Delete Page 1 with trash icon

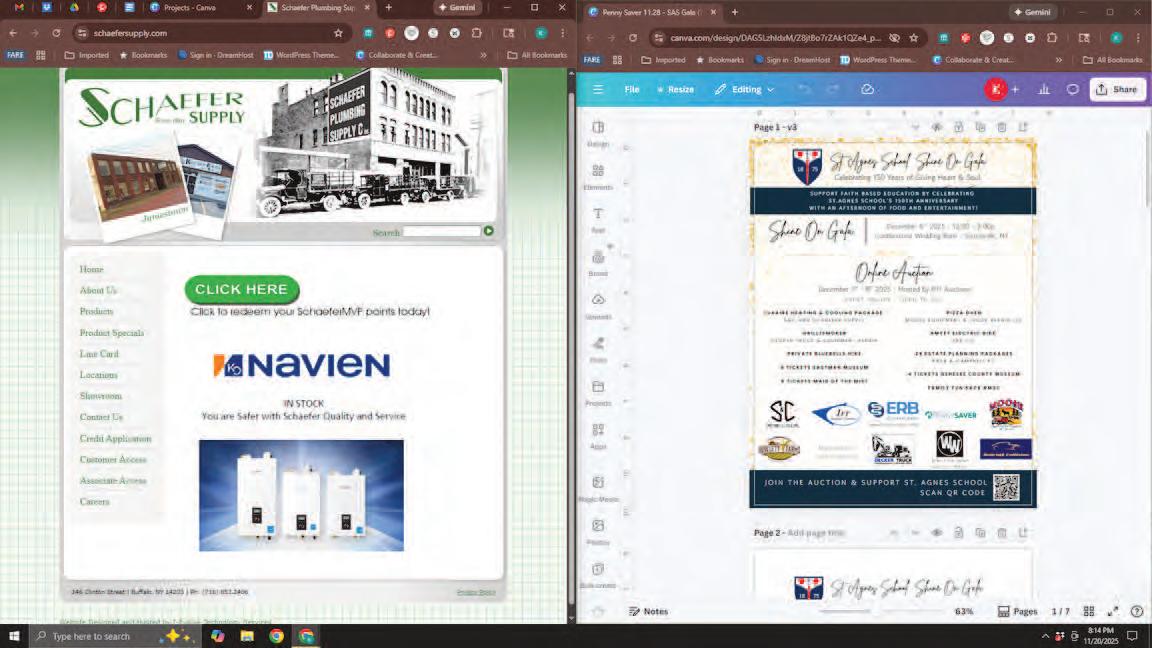click(1001, 127)
